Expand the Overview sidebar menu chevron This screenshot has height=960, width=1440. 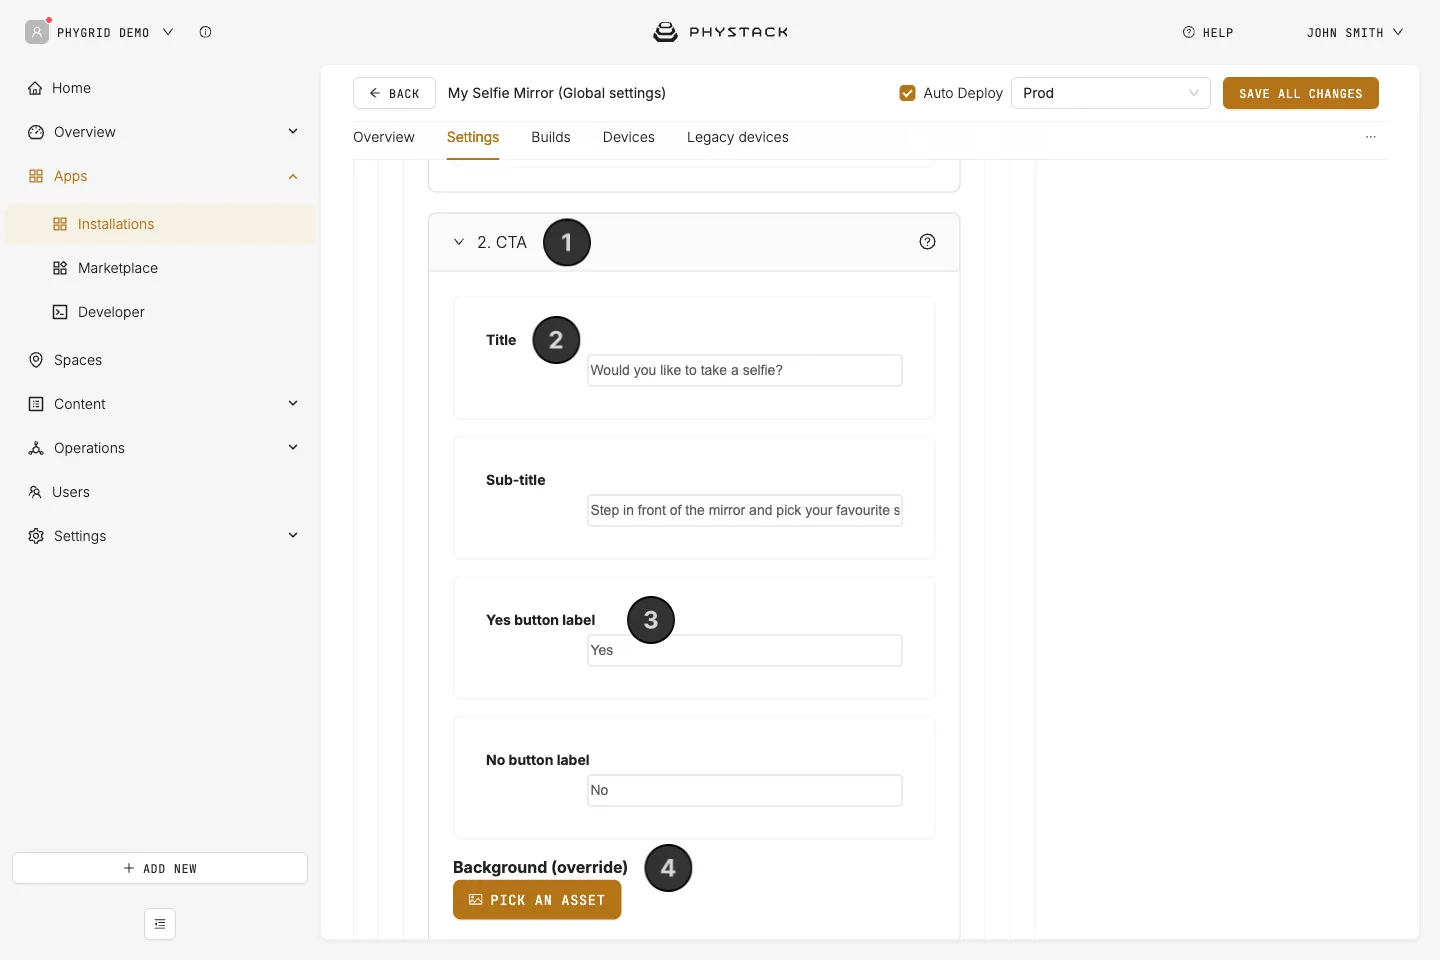[293, 132]
